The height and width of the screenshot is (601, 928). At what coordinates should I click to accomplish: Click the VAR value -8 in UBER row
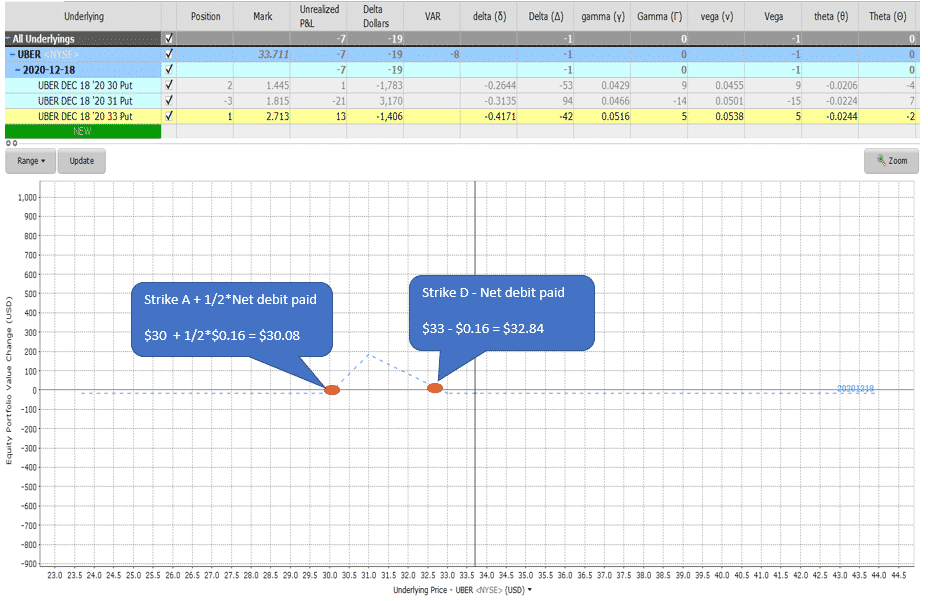(x=455, y=54)
